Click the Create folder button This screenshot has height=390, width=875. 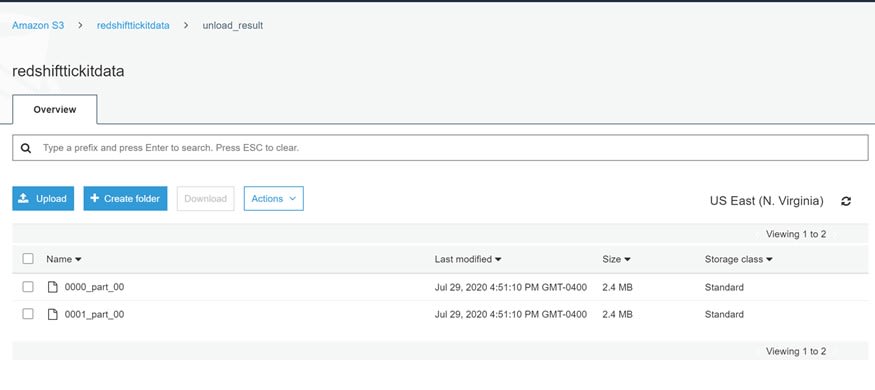(x=126, y=199)
